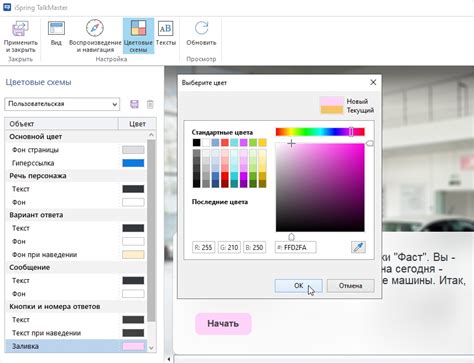Save color scheme with floppy disk icon
The image size is (474, 363).
134,104
